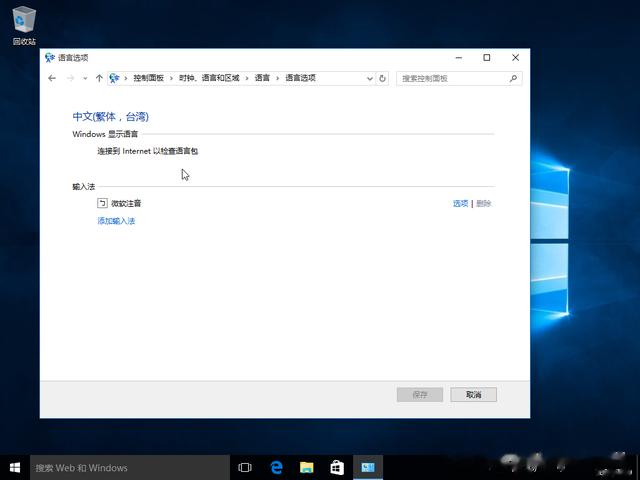Image resolution: width=640 pixels, height=480 pixels.
Task: Open 选项 for 微软注音
Action: click(460, 203)
